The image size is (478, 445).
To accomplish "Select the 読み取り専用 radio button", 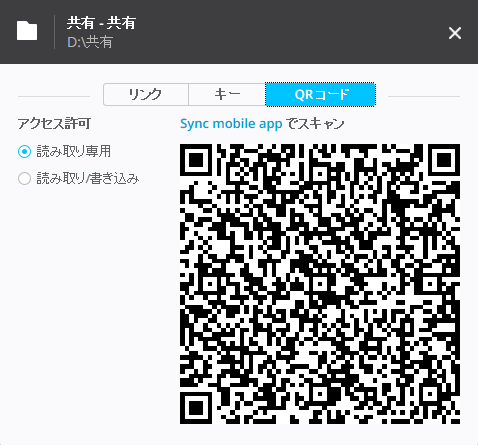I will 24,152.
